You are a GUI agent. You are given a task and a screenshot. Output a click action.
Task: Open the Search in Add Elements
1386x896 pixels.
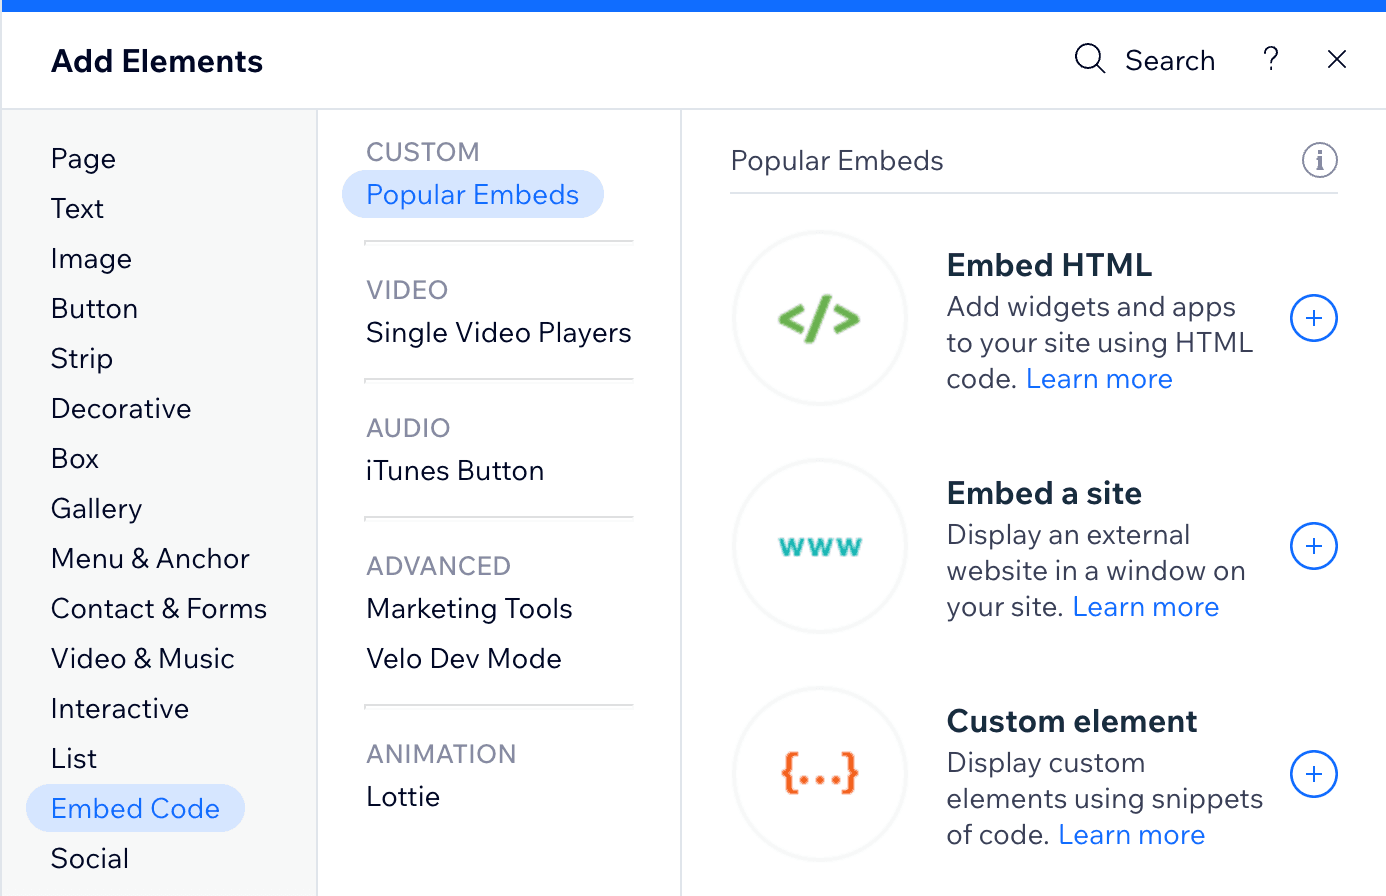tap(1144, 60)
